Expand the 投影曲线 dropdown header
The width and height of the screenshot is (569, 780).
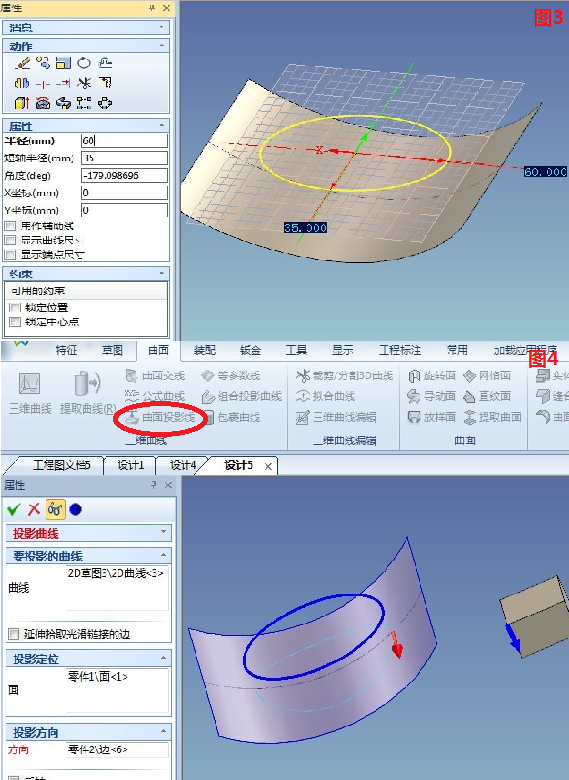pos(163,532)
